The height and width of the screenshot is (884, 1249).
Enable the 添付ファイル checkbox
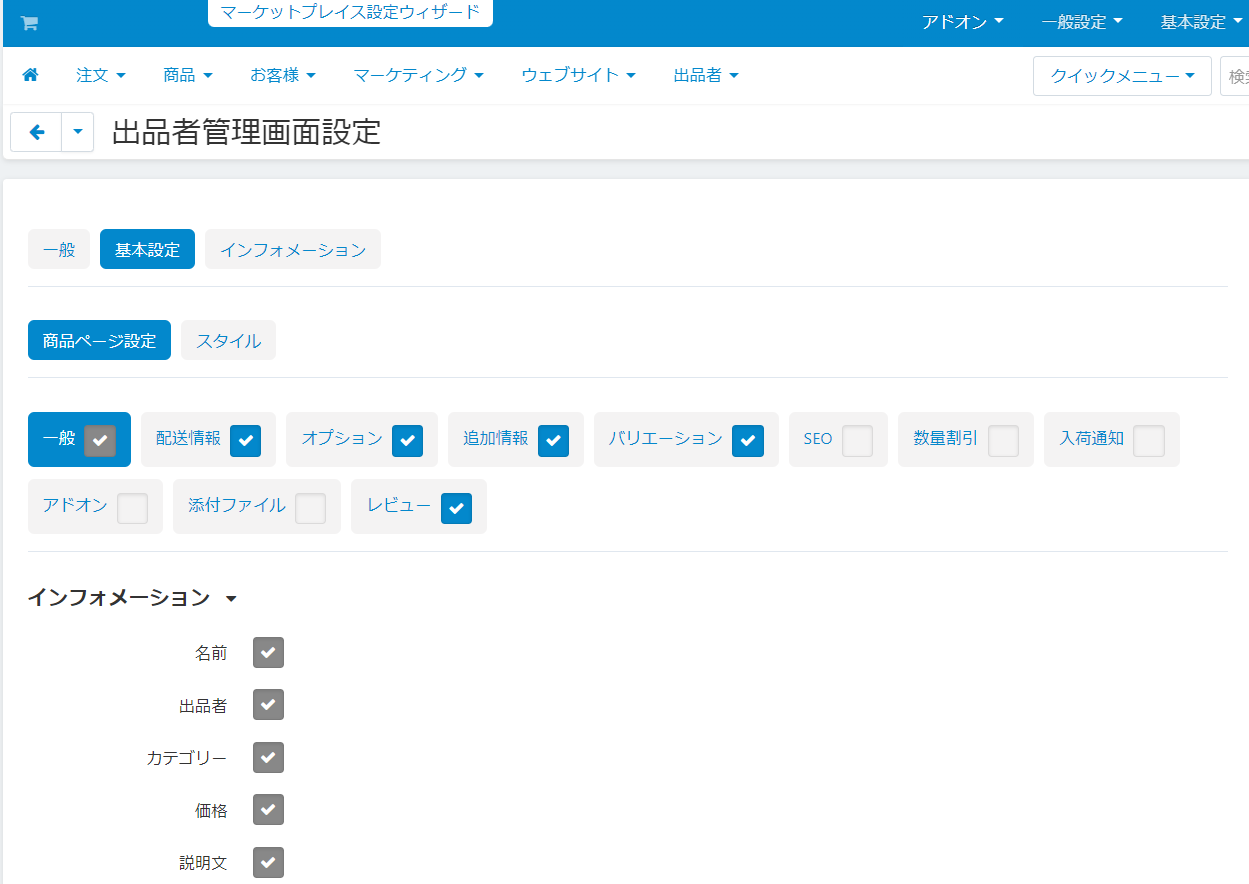click(x=310, y=508)
